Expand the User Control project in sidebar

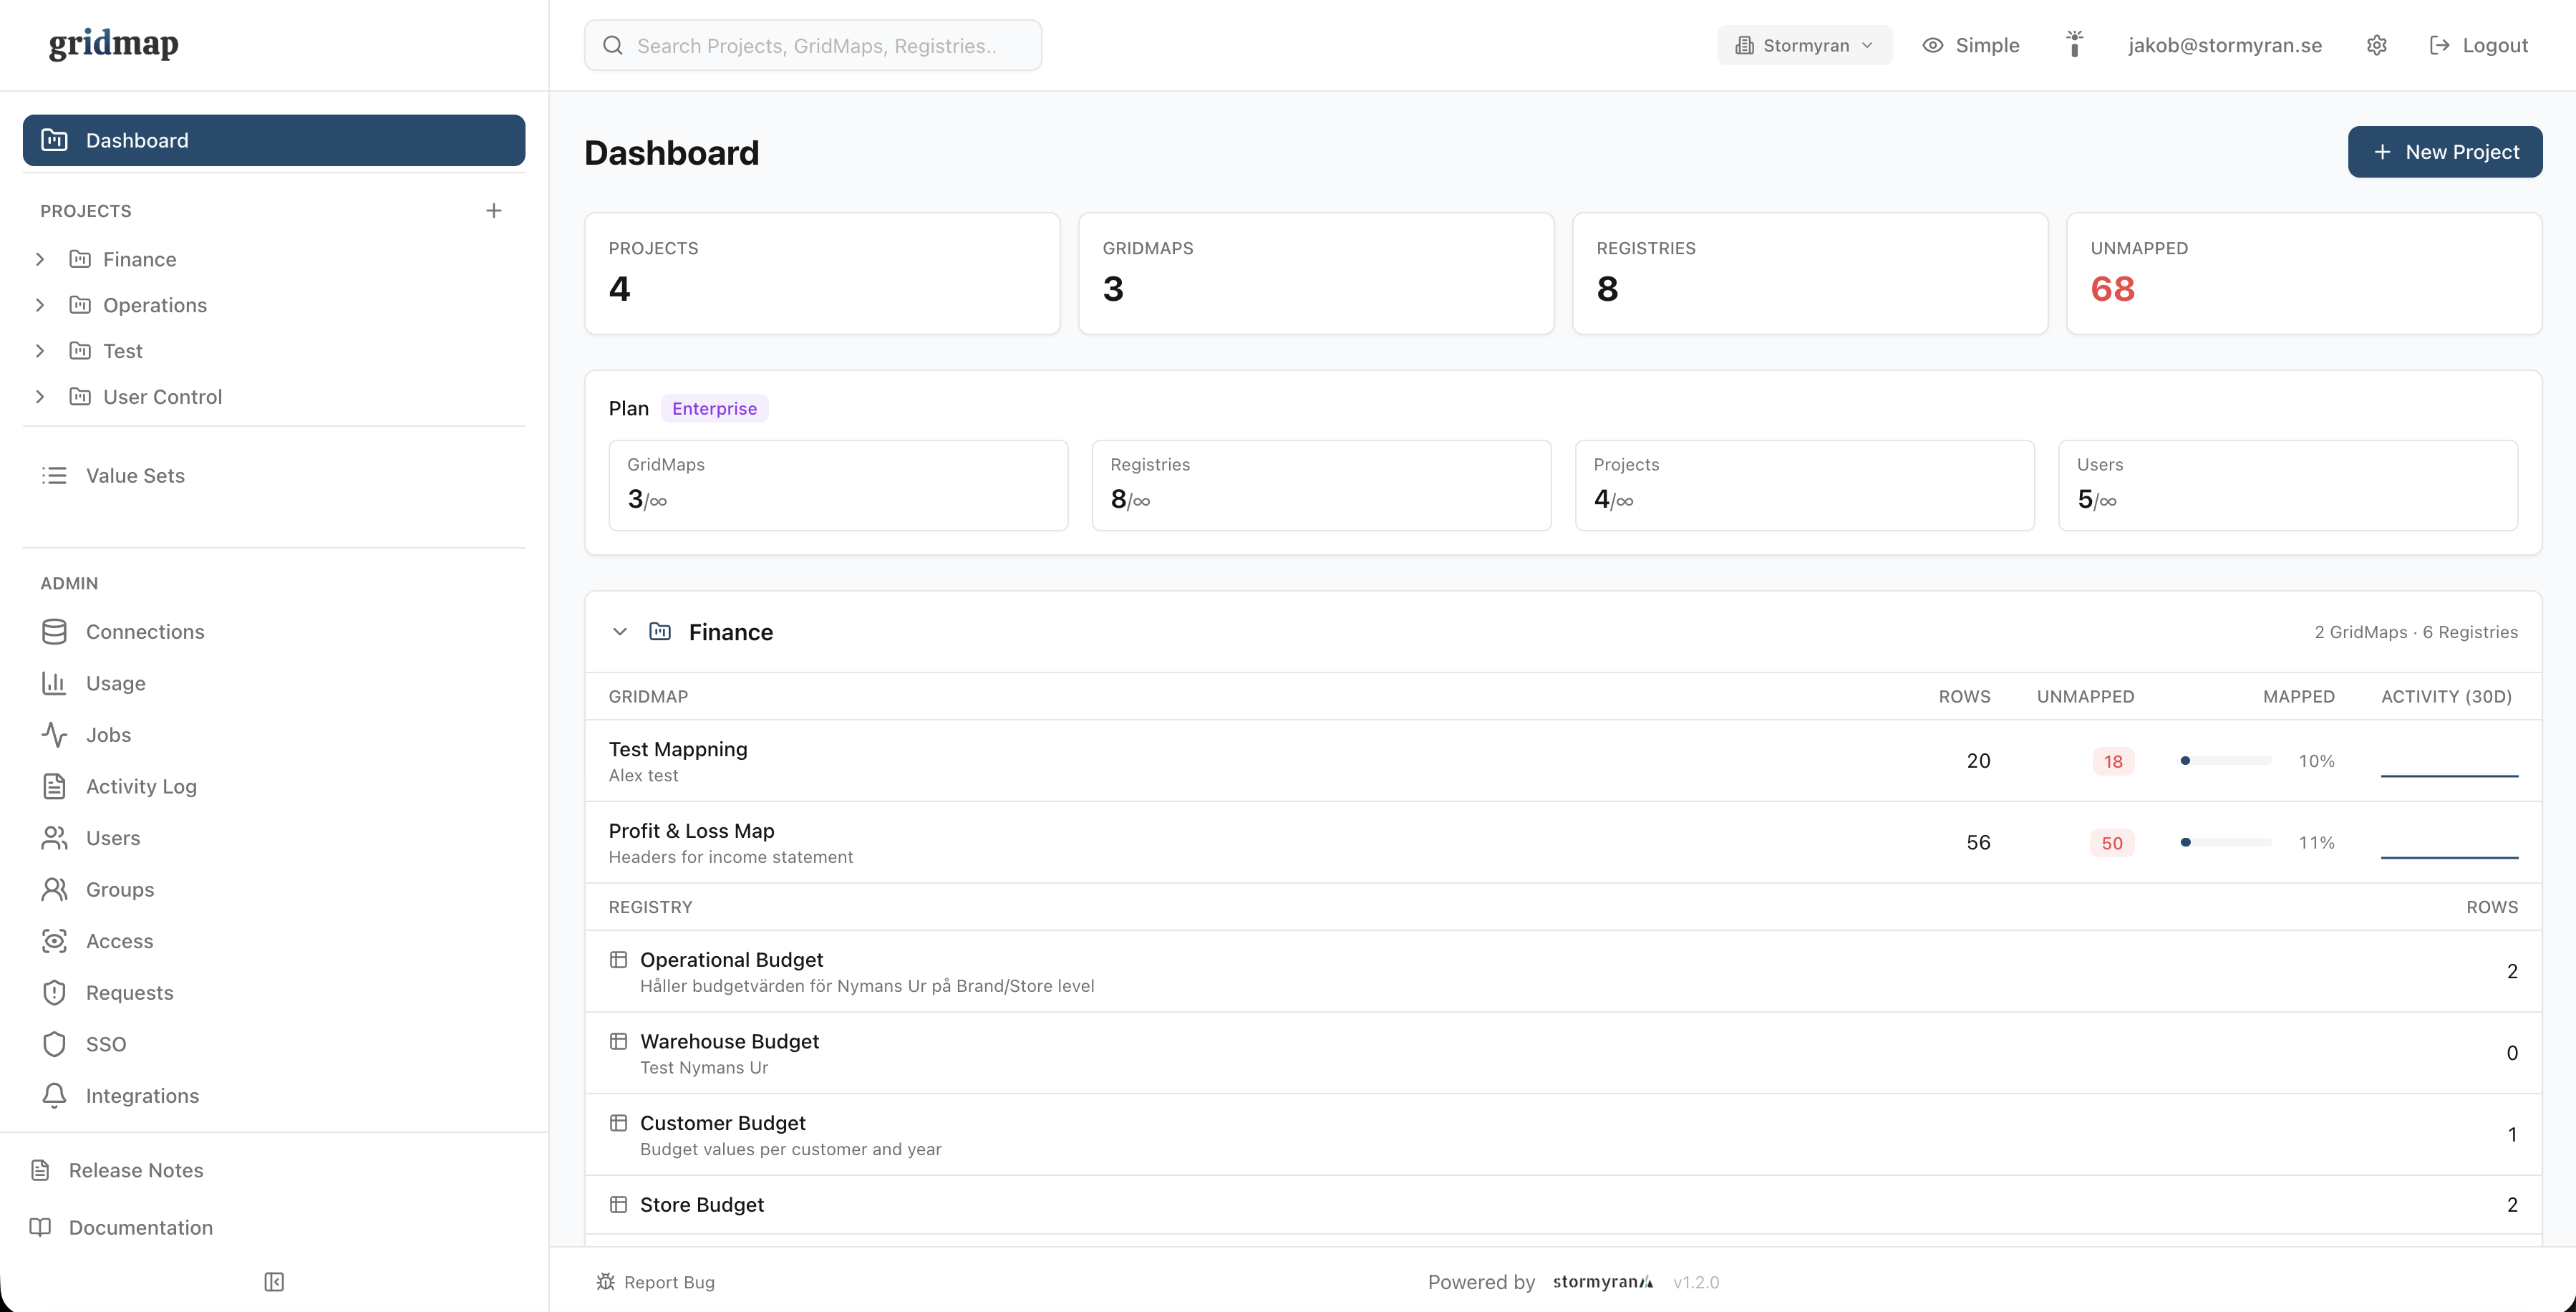coord(40,397)
